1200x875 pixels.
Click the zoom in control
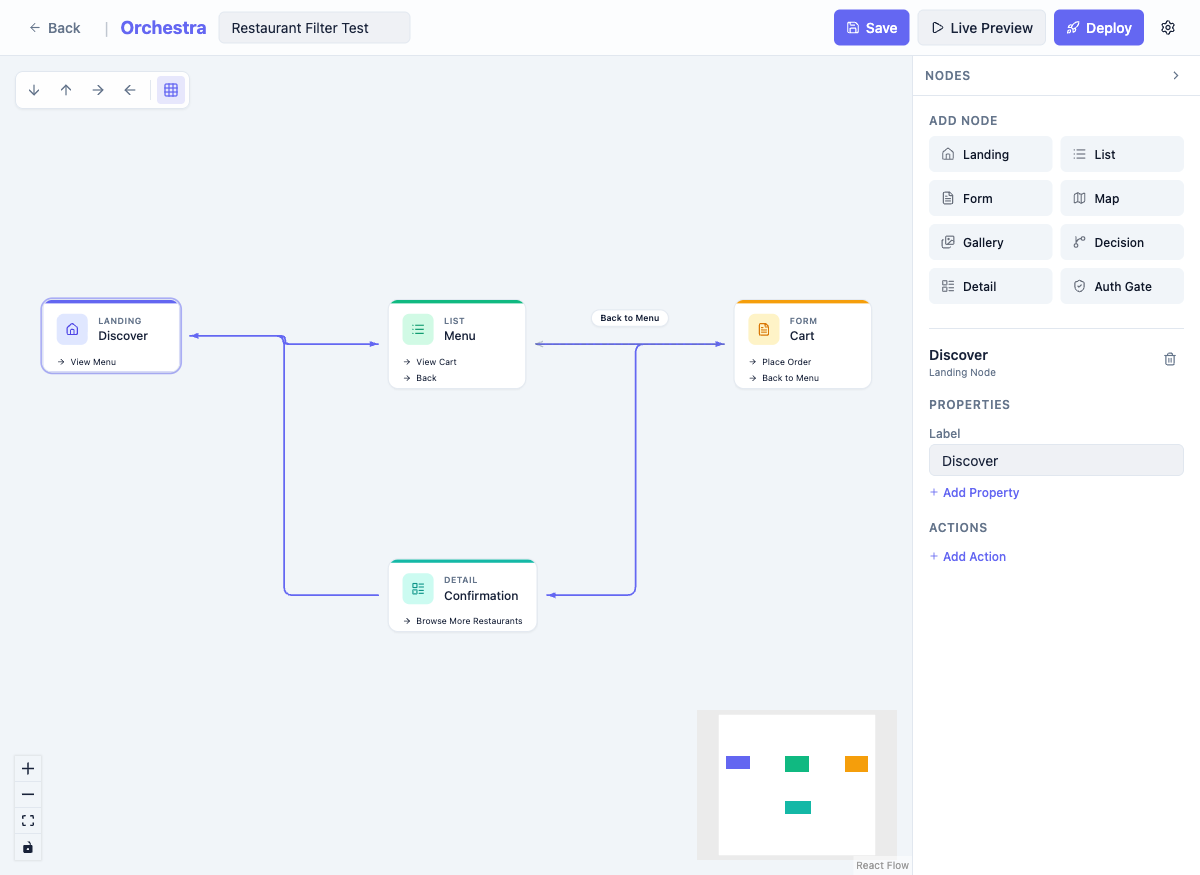pos(28,768)
